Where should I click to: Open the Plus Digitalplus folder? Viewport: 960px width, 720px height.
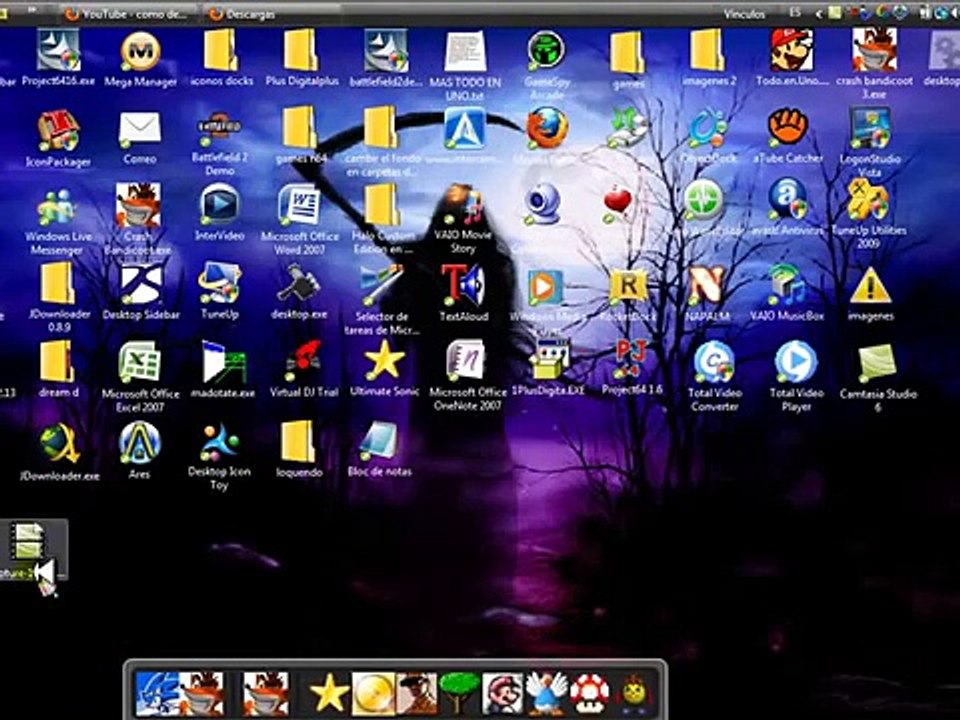pos(301,51)
